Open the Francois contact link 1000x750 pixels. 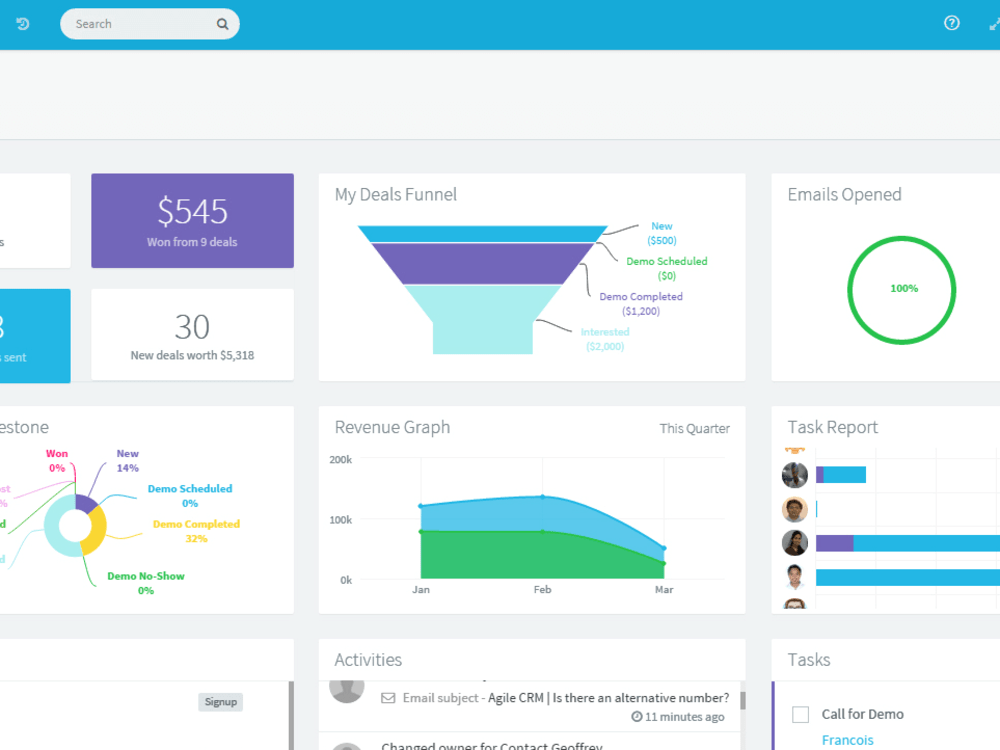[x=848, y=740]
